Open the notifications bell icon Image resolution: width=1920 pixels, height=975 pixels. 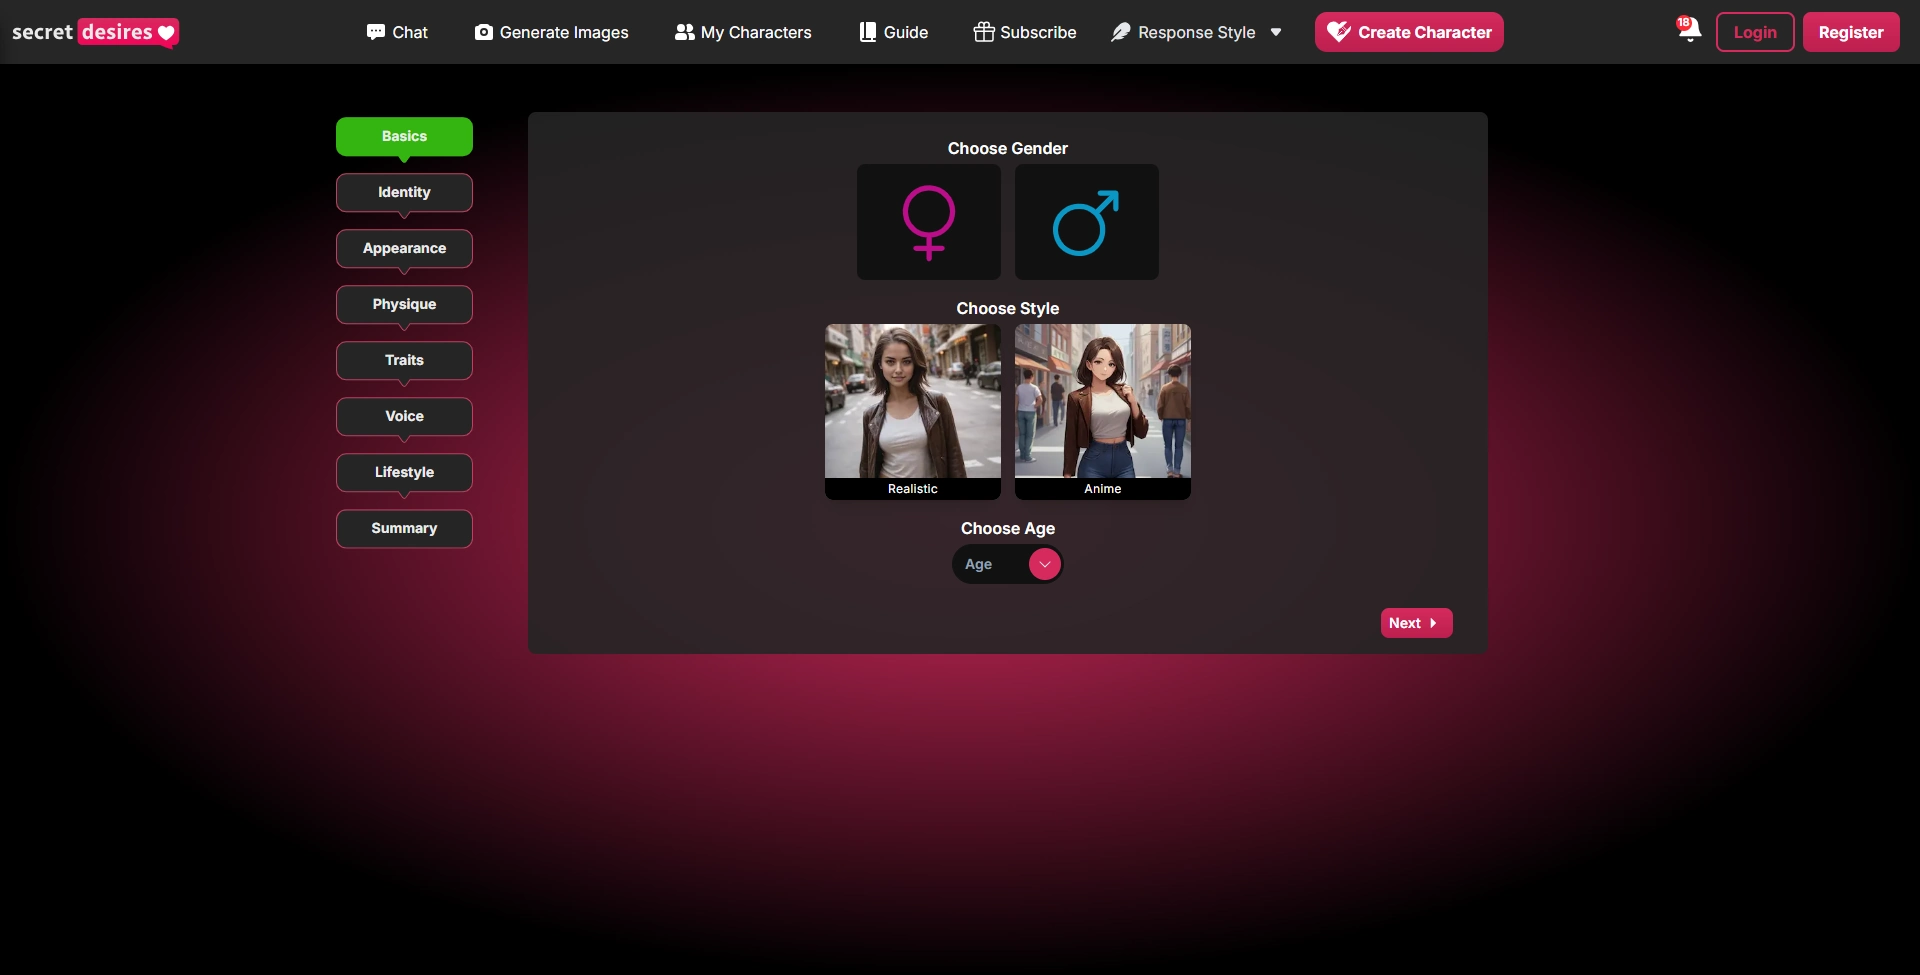(1688, 31)
